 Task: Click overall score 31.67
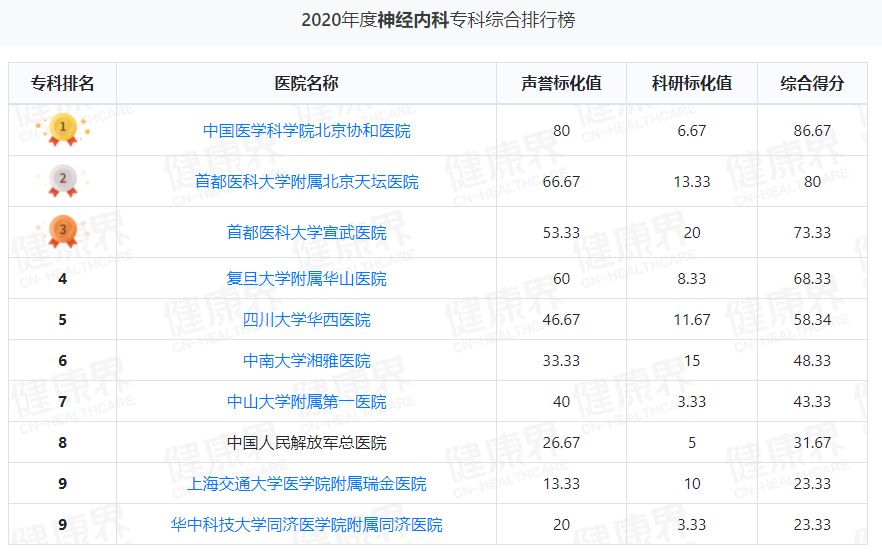(x=812, y=442)
